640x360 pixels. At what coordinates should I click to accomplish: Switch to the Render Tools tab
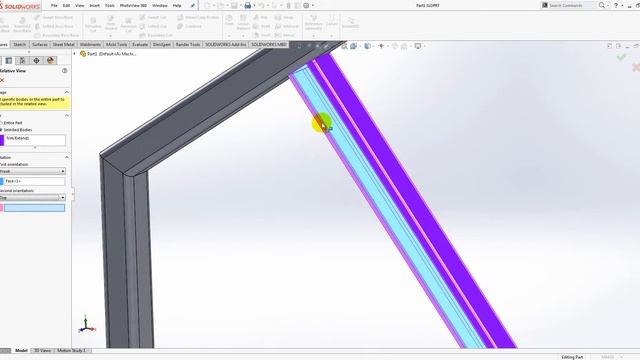coord(188,44)
